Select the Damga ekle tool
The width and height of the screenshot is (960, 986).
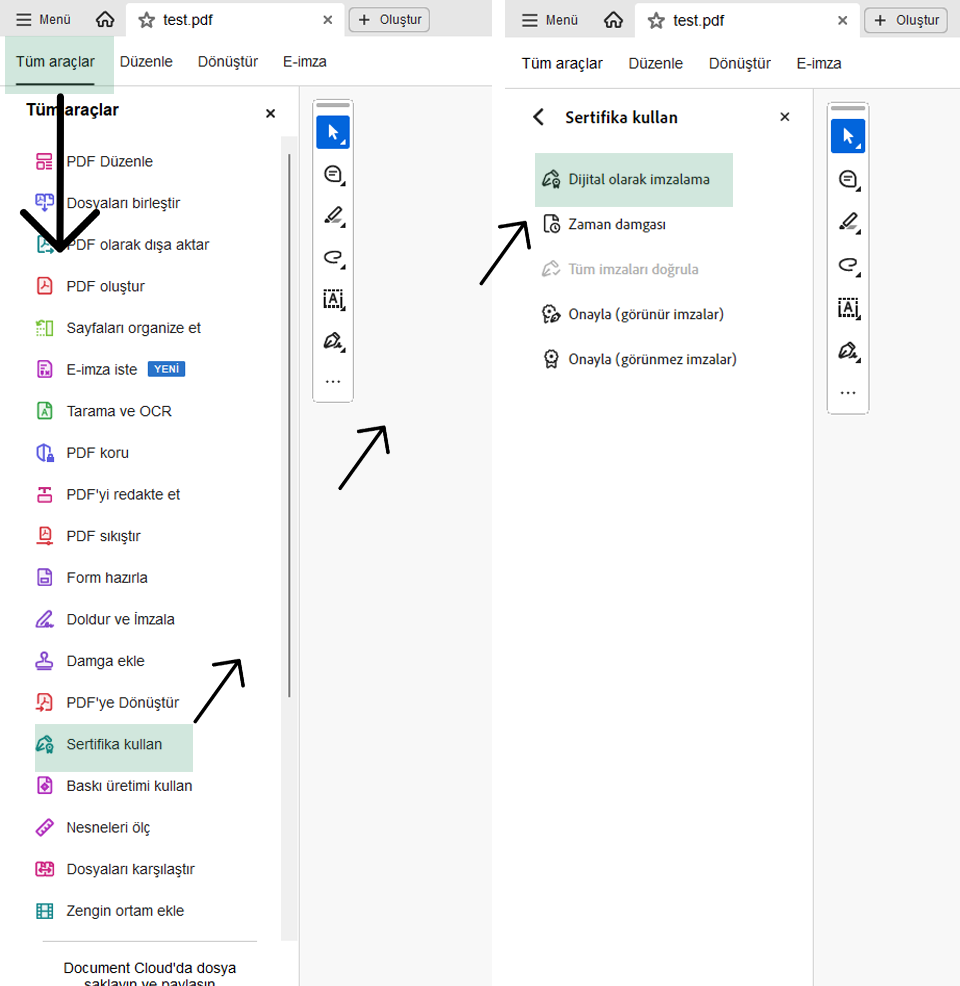[x=105, y=661]
